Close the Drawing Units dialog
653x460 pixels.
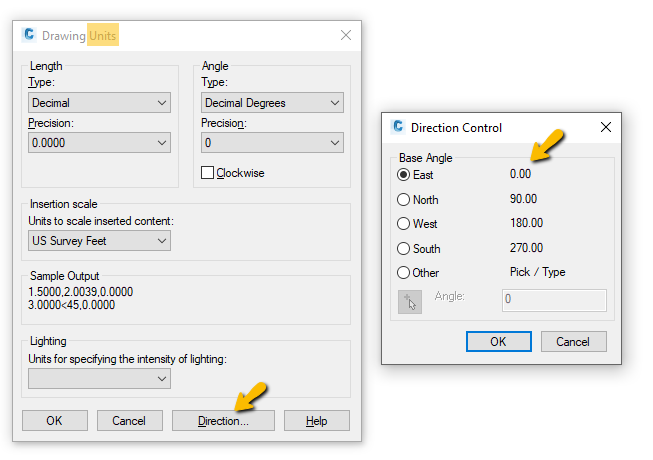pos(346,35)
